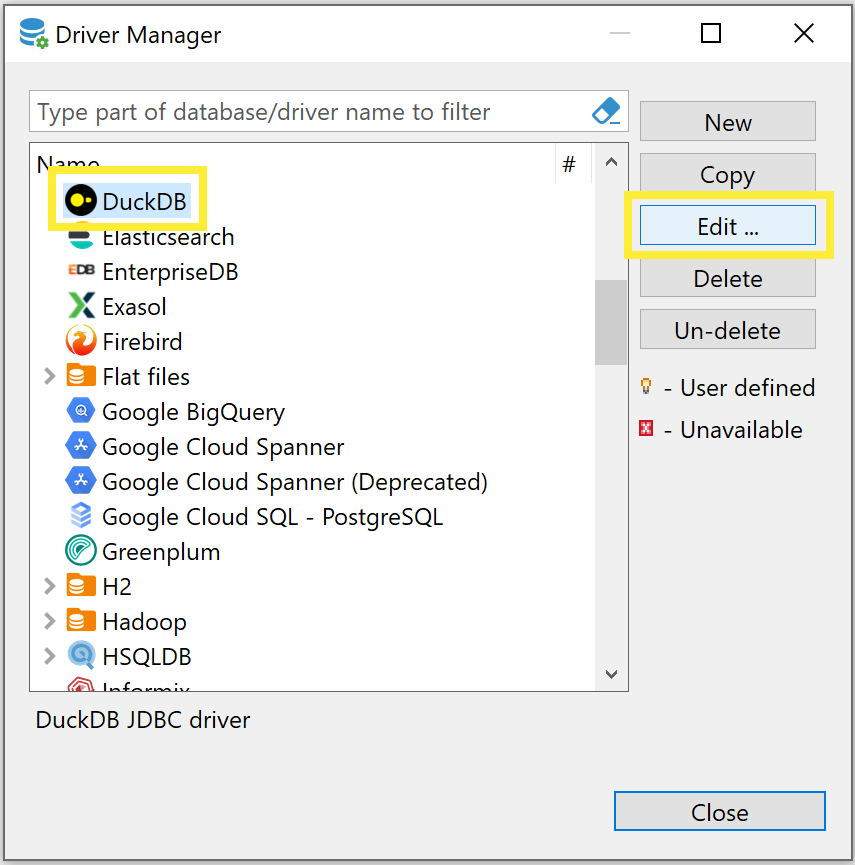Screen dimensions: 855x865
Task: Clear the filter using the eraser icon
Action: click(x=604, y=111)
